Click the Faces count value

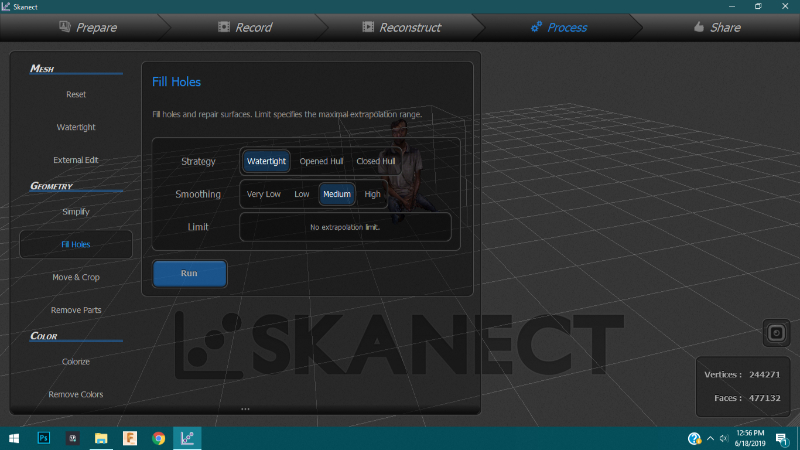click(764, 398)
